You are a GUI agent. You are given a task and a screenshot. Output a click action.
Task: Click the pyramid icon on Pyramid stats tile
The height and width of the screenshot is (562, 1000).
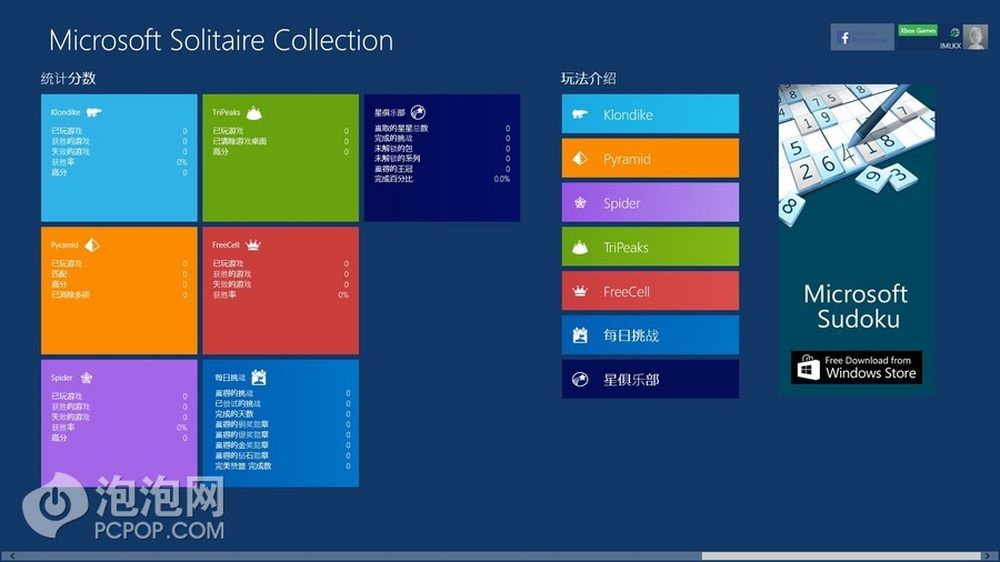click(92, 245)
